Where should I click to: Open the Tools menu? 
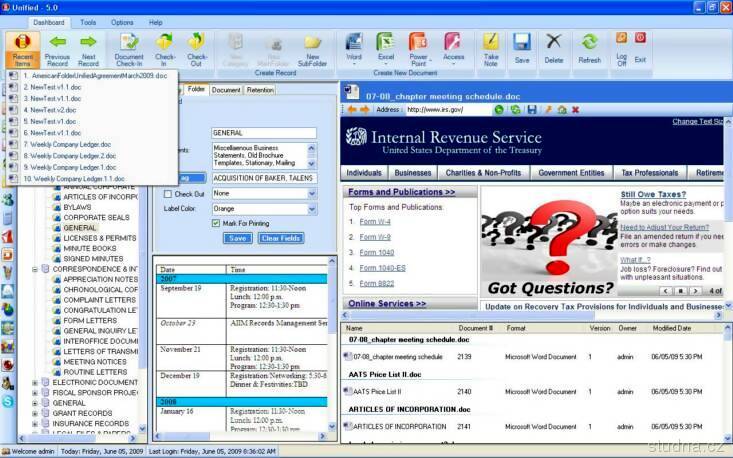pos(88,22)
